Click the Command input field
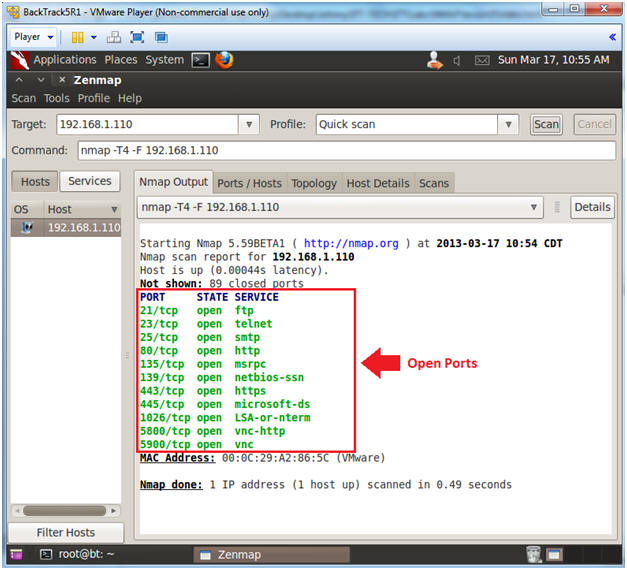Image resolution: width=627 pixels, height=570 pixels. 346,151
